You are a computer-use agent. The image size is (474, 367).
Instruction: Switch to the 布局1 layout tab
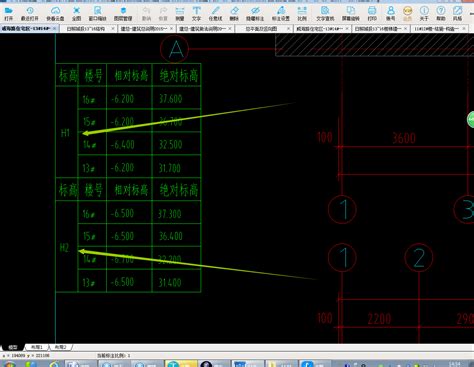coord(37,347)
